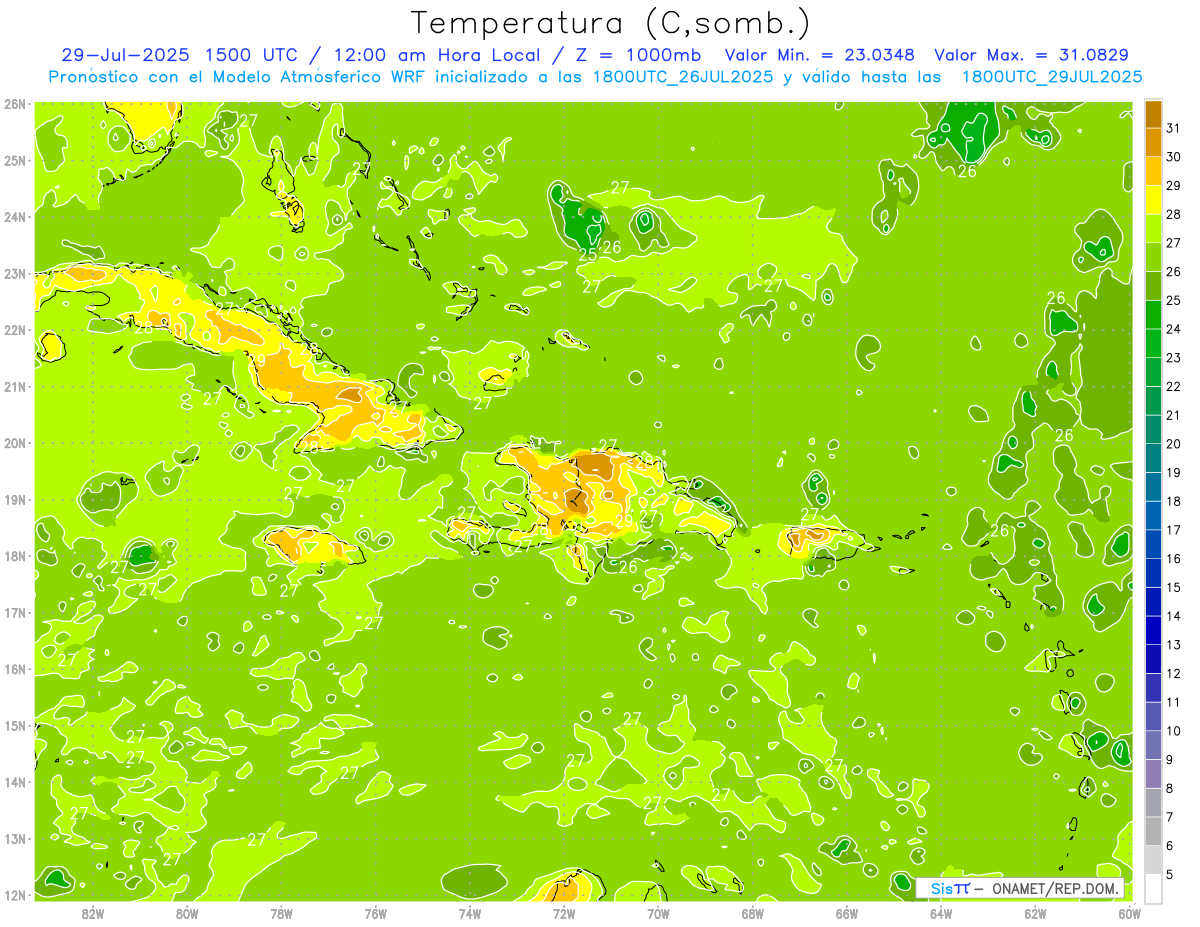Pick the white legend swatch below 5

tap(1154, 889)
